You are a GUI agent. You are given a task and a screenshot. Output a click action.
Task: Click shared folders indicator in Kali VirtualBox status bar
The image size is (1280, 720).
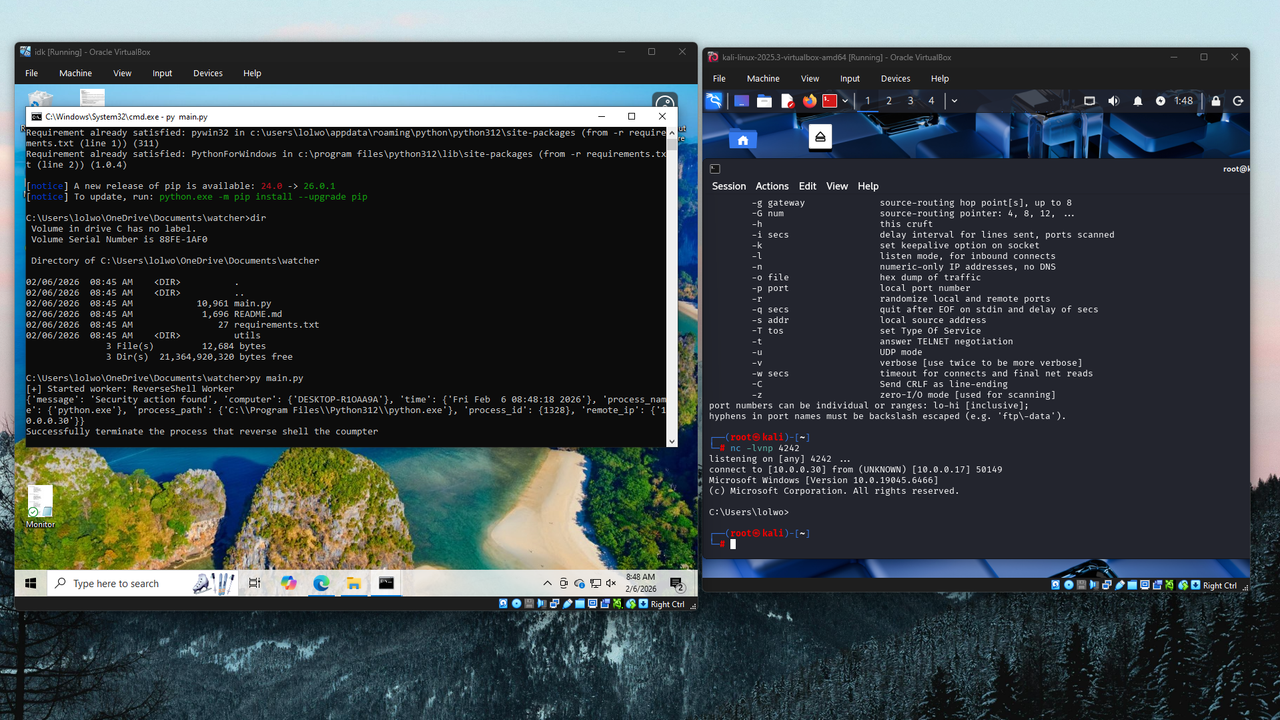[1132, 585]
